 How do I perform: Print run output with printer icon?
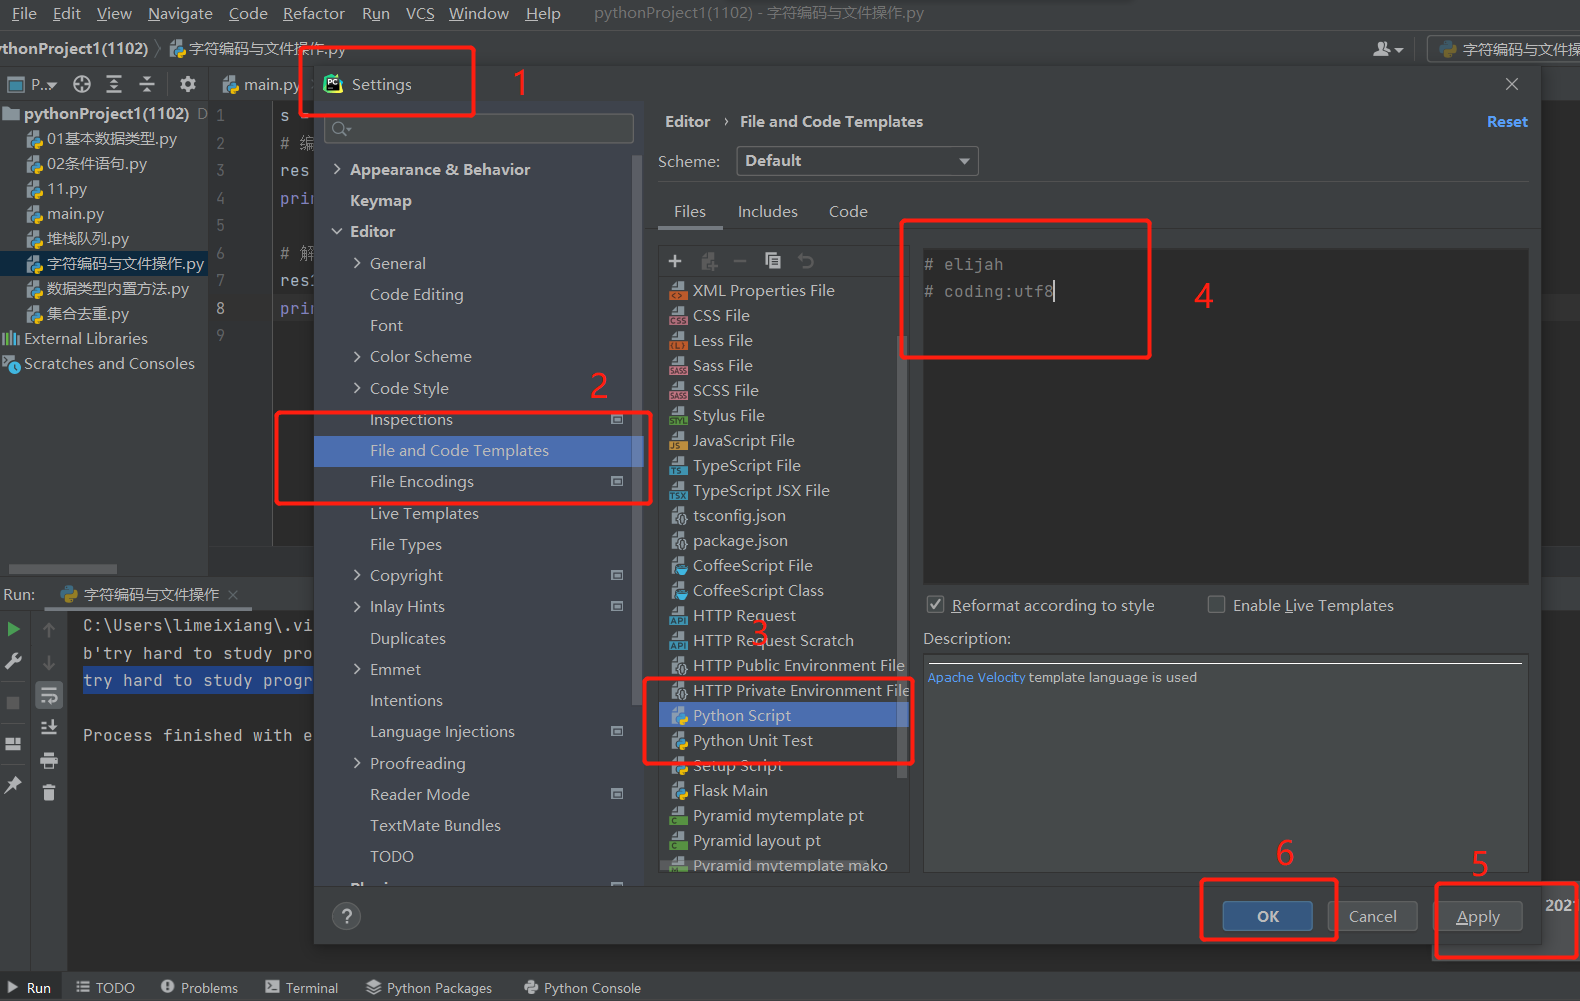48,761
